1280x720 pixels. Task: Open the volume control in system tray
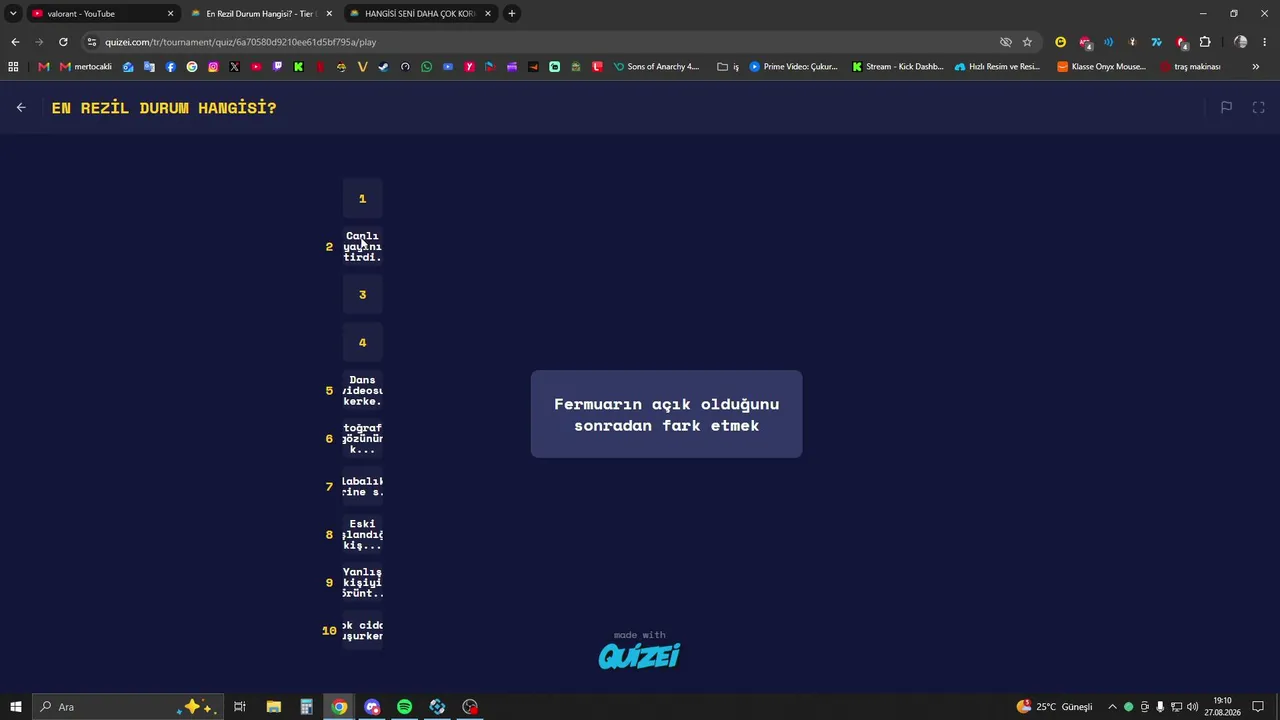(1192, 707)
